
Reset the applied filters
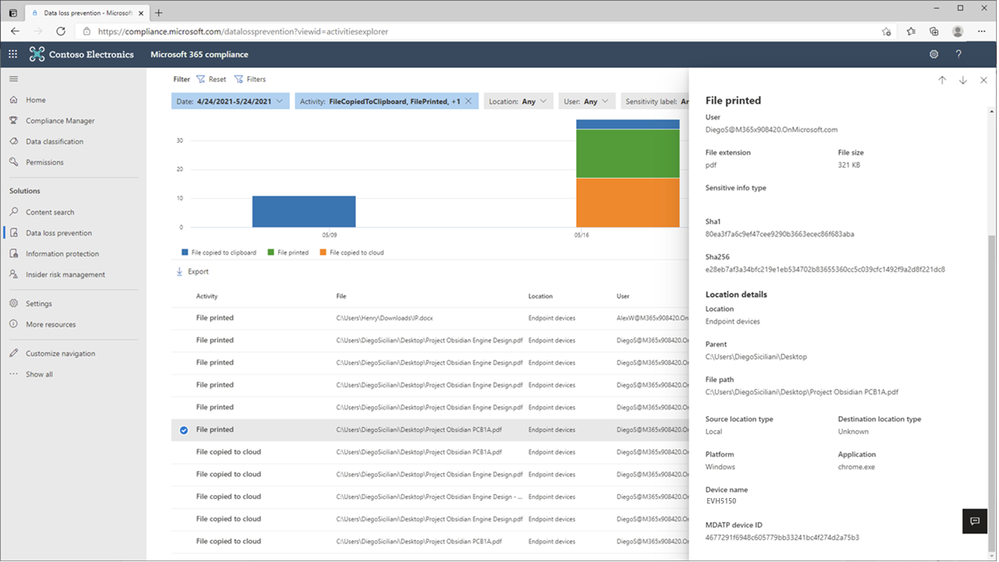click(x=211, y=79)
